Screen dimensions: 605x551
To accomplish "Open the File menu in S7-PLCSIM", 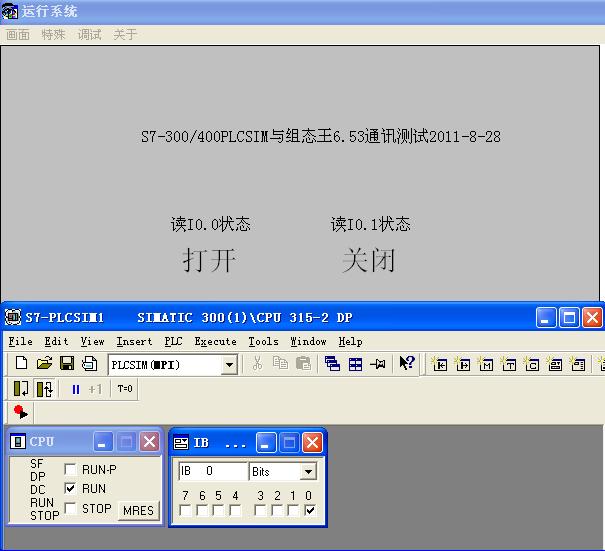I will [x=20, y=341].
